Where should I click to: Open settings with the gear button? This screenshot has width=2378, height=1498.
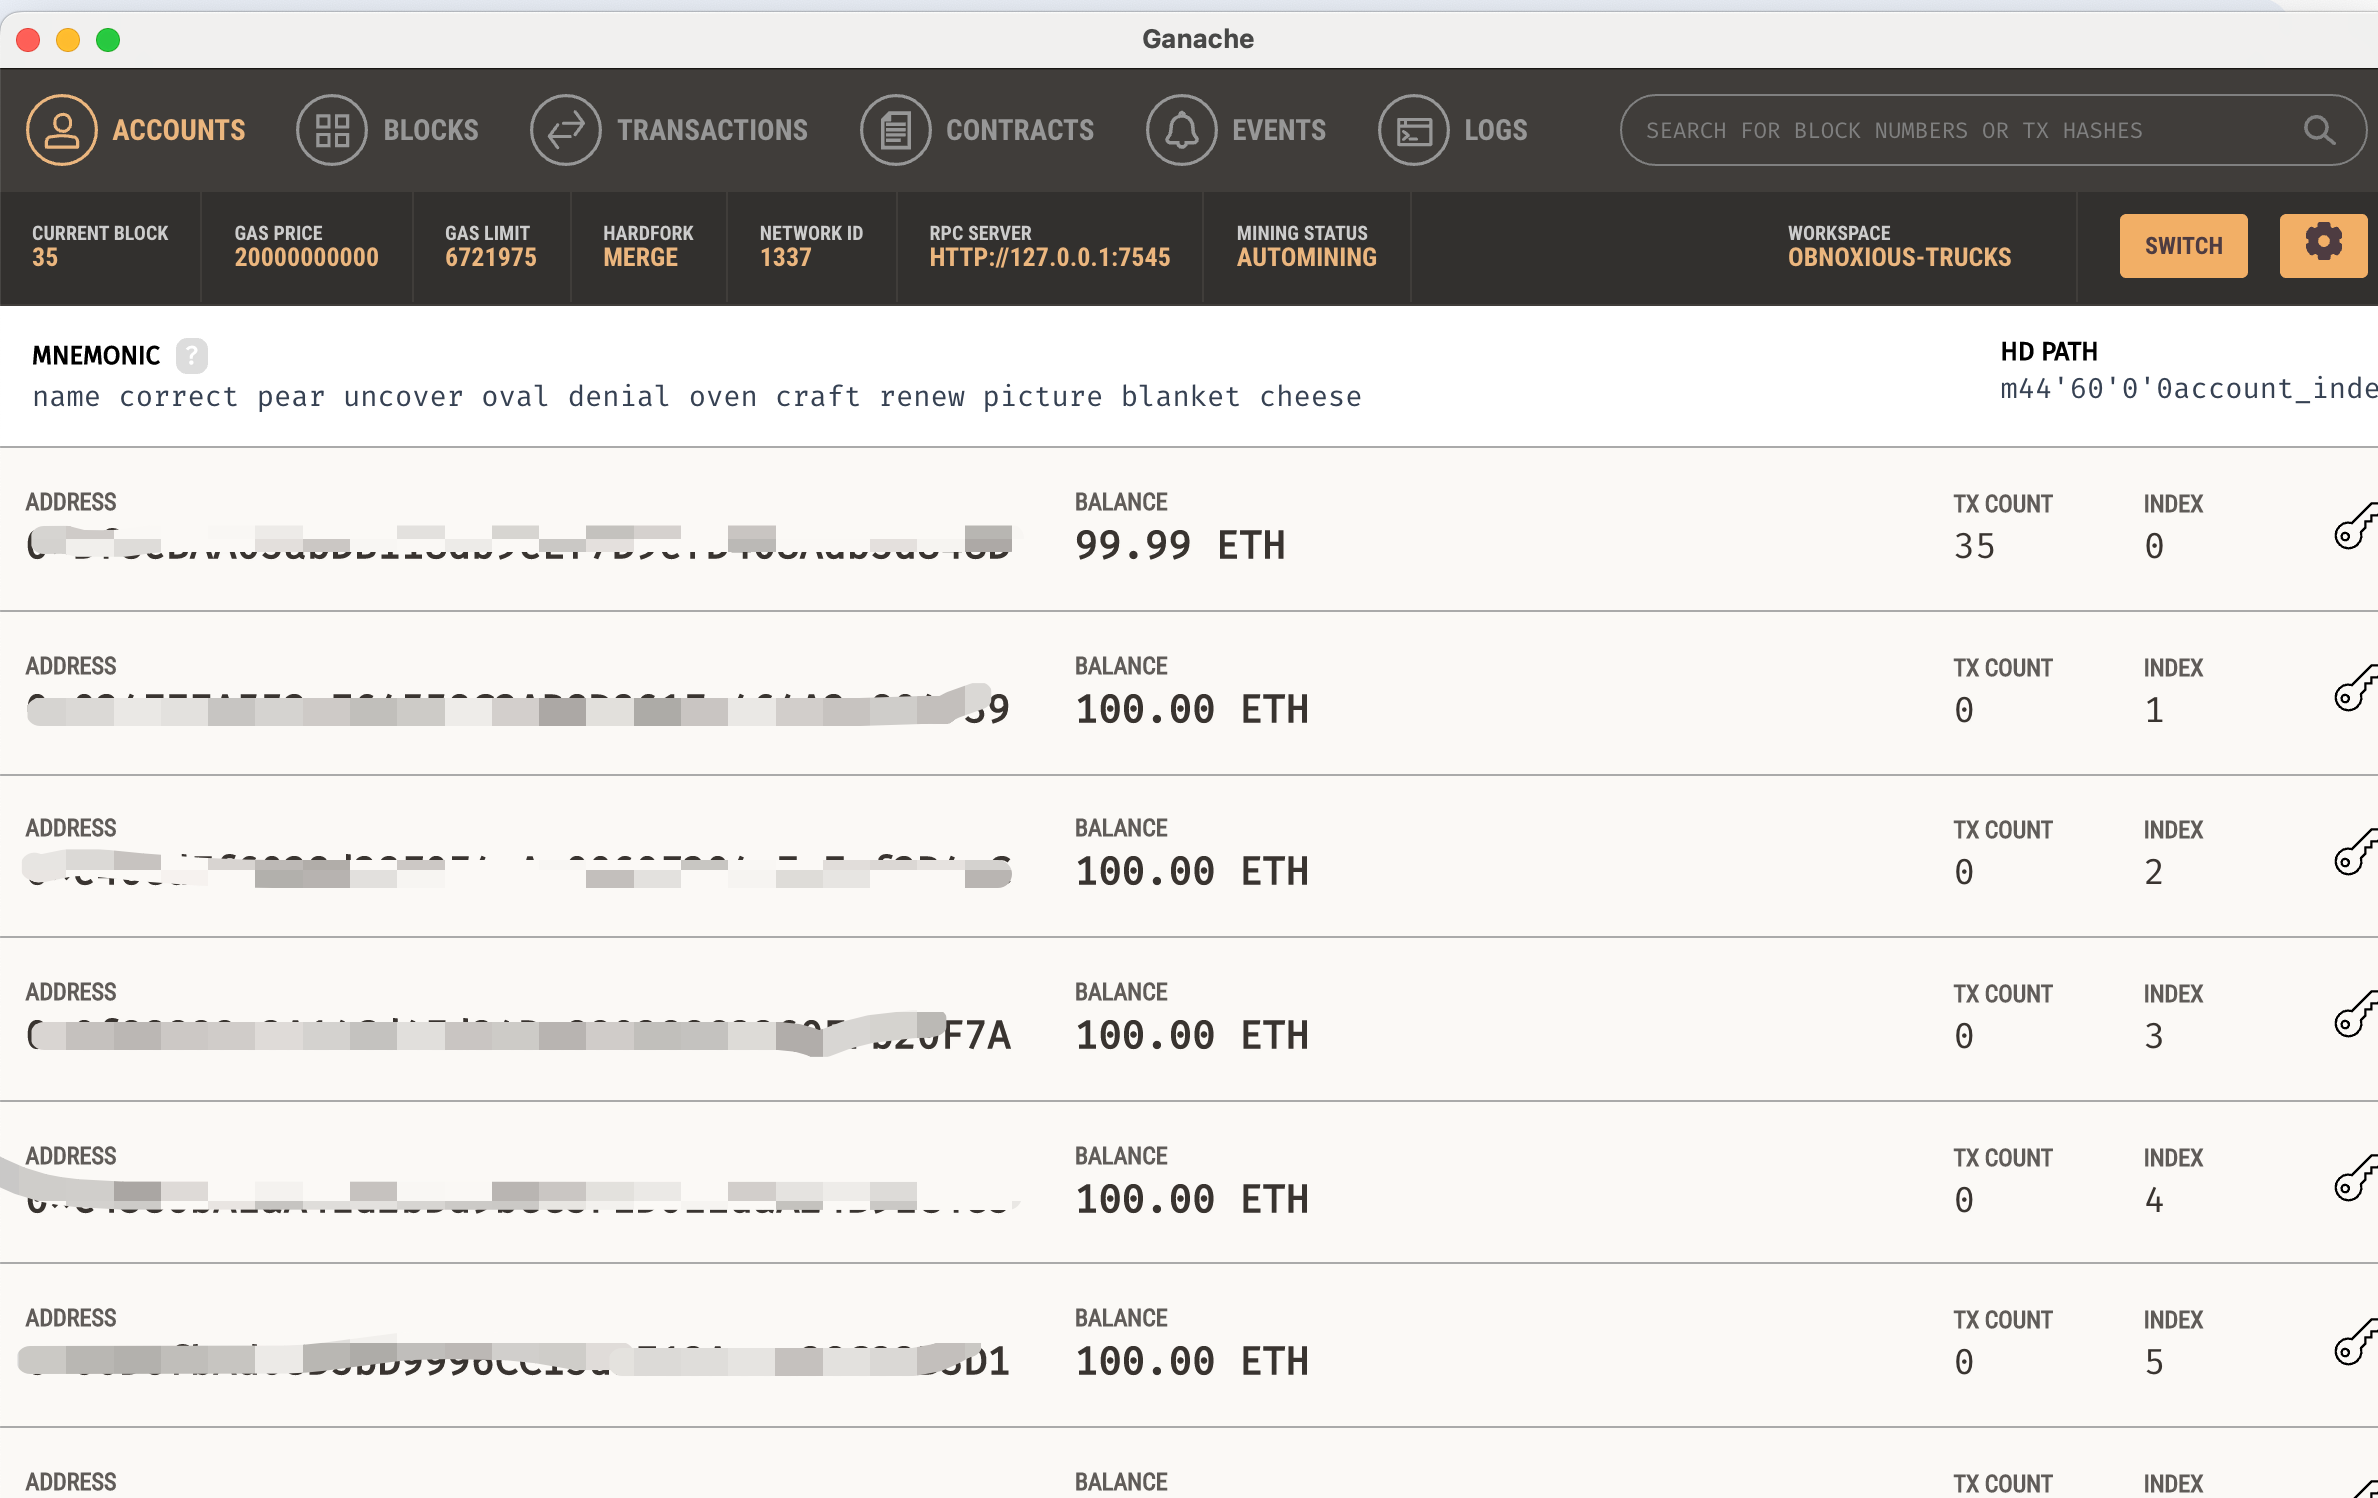coord(2323,246)
